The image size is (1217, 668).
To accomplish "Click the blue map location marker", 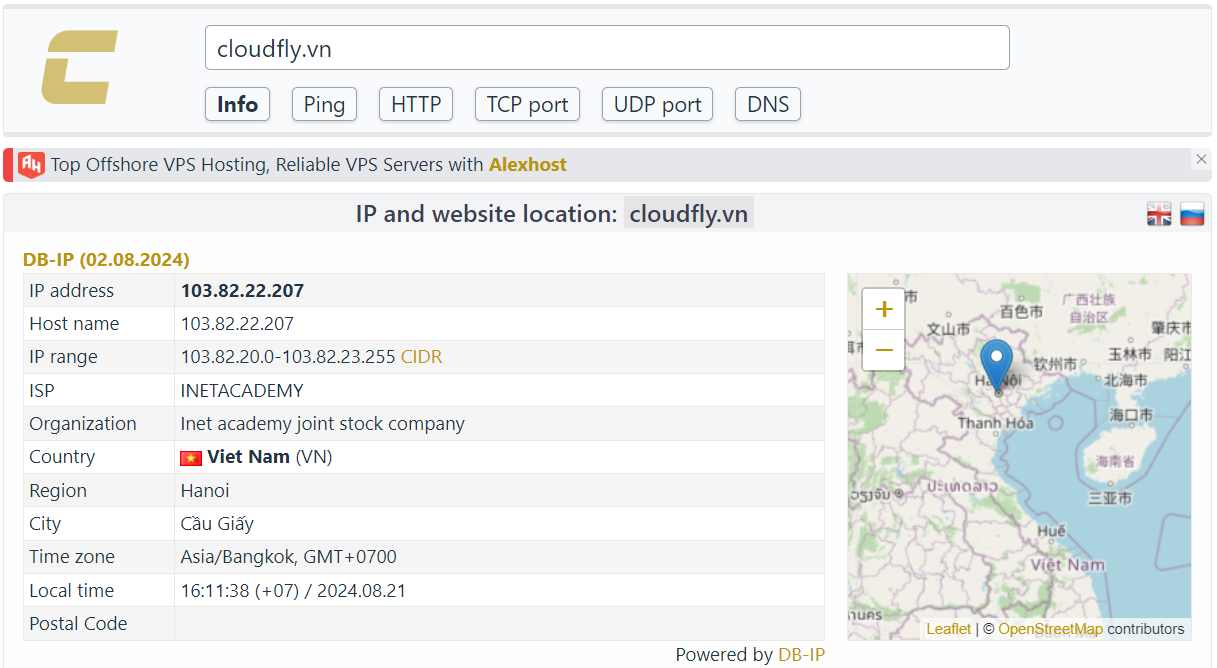I will pos(996,365).
